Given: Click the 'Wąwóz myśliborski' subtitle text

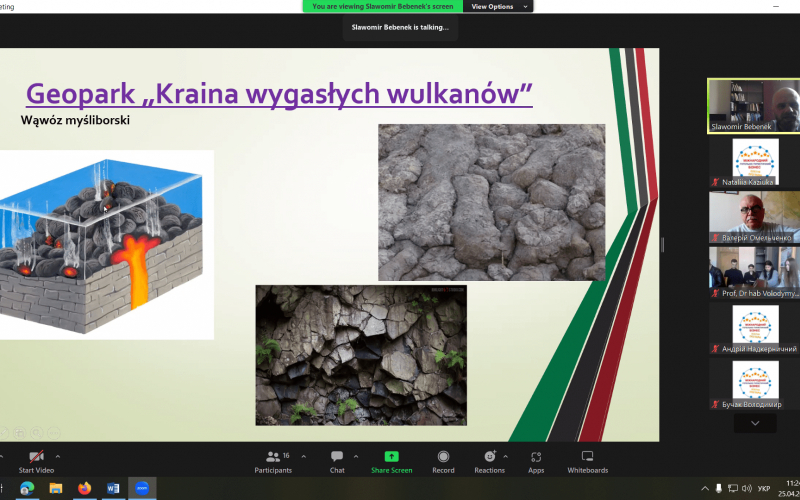Looking at the screenshot, I should (75, 120).
